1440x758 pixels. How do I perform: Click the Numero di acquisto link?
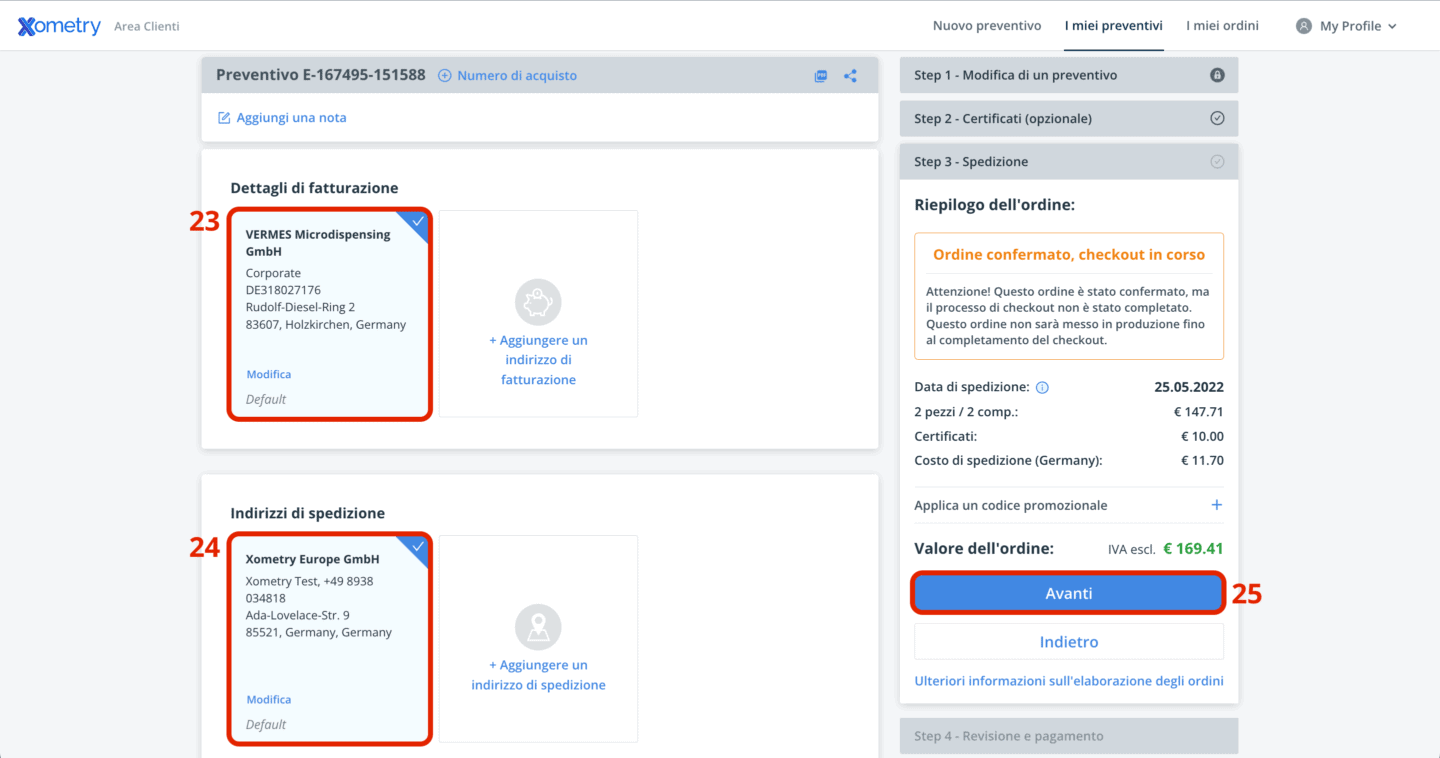pyautogui.click(x=517, y=75)
